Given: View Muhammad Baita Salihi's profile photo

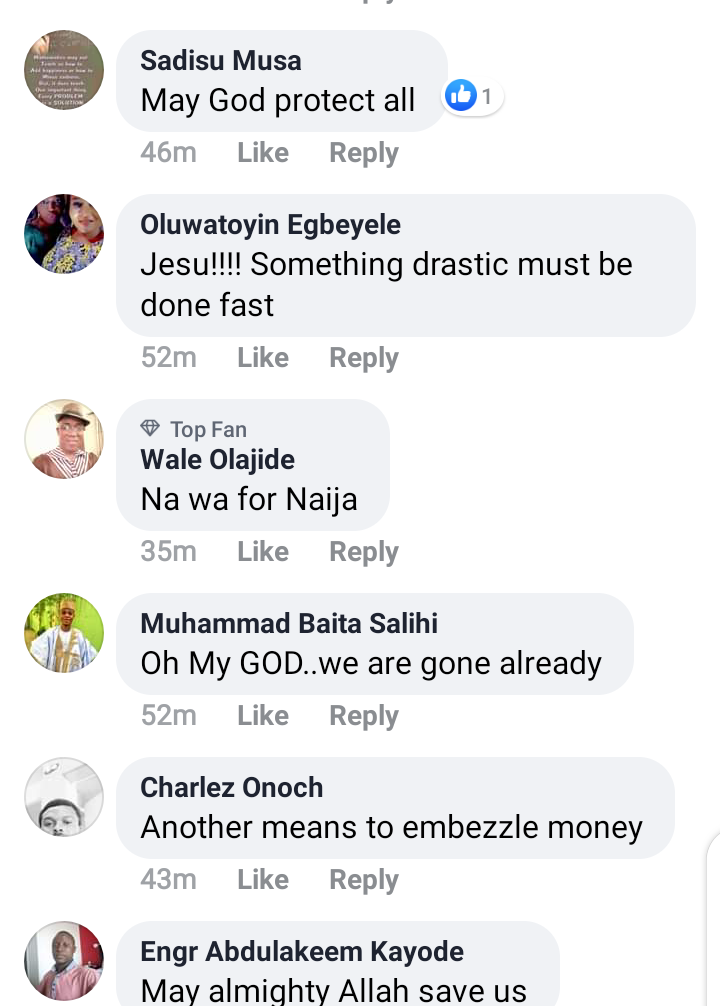Looking at the screenshot, I should (64, 633).
